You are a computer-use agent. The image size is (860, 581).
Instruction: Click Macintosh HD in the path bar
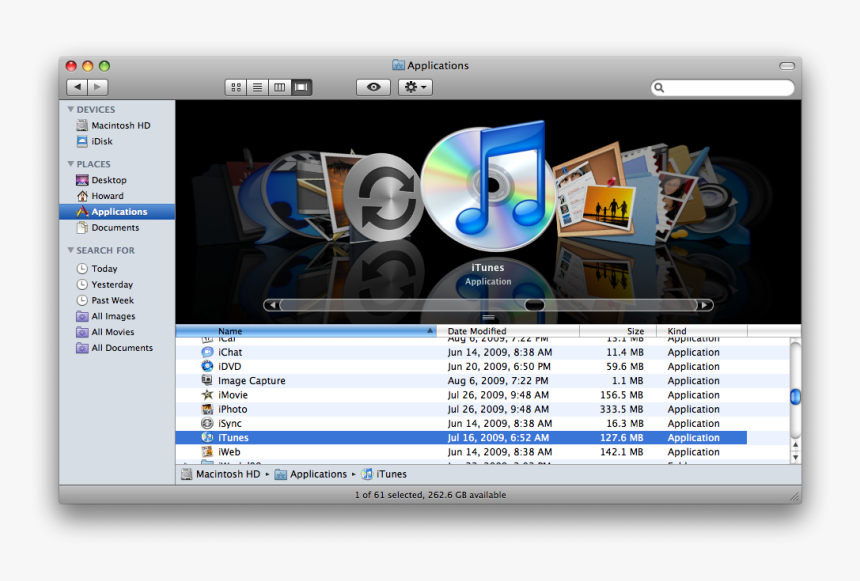point(227,474)
